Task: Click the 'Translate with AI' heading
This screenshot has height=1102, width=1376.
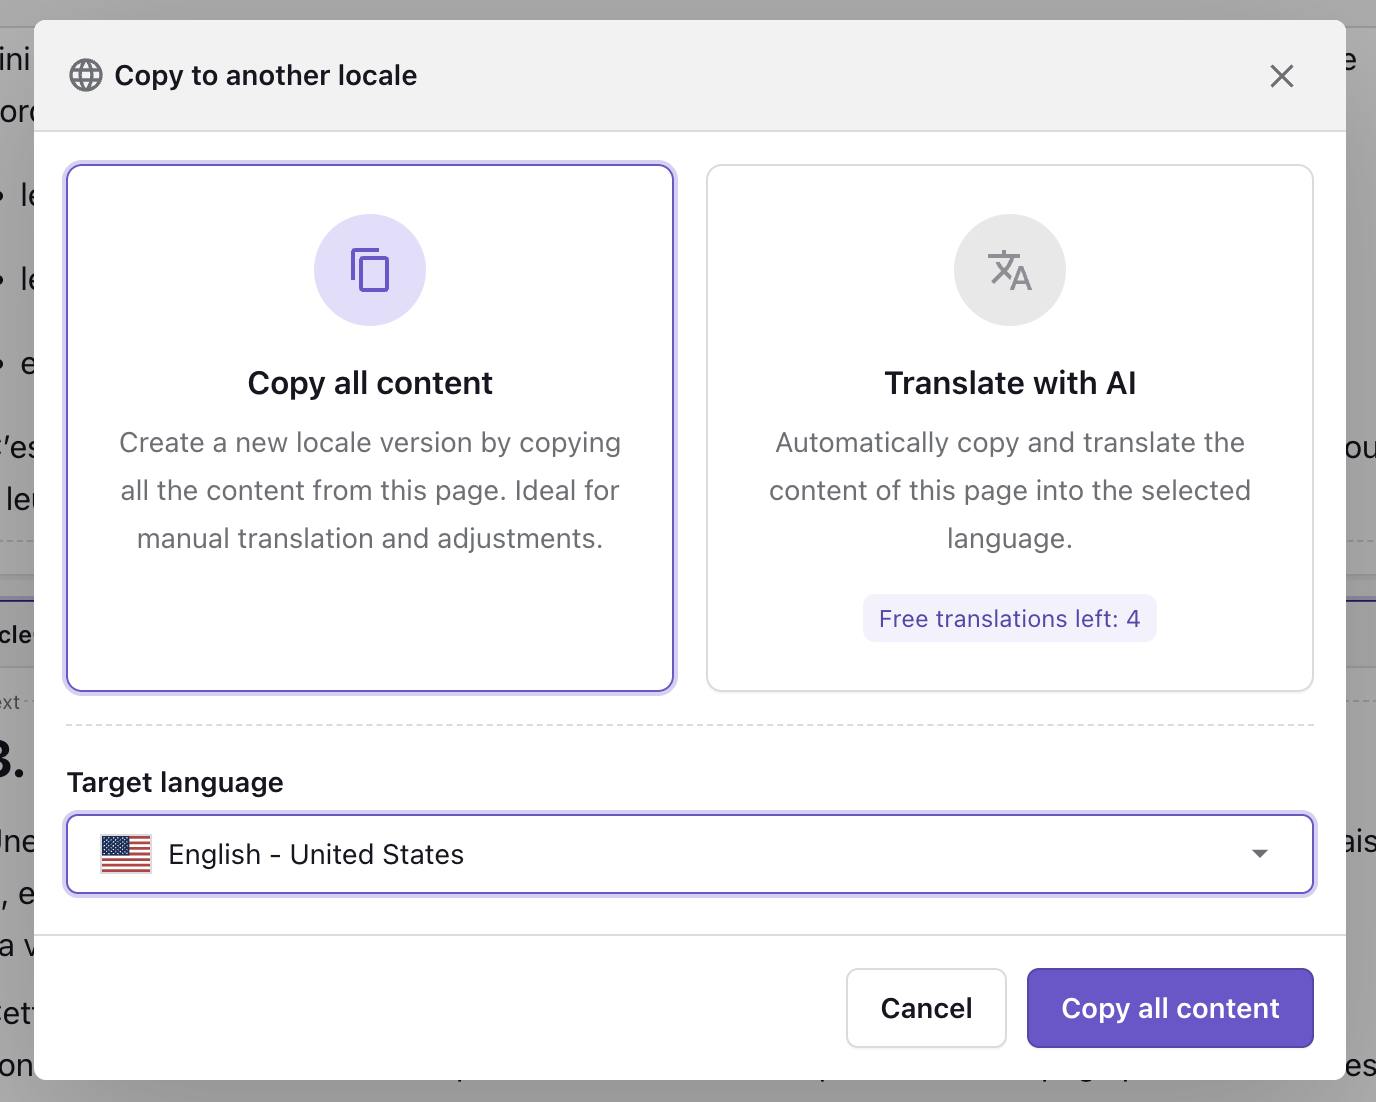Action: (1009, 382)
